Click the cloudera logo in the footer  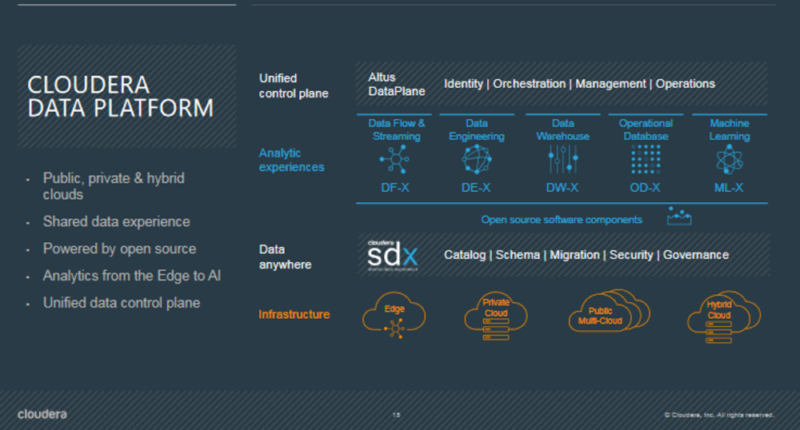click(42, 414)
